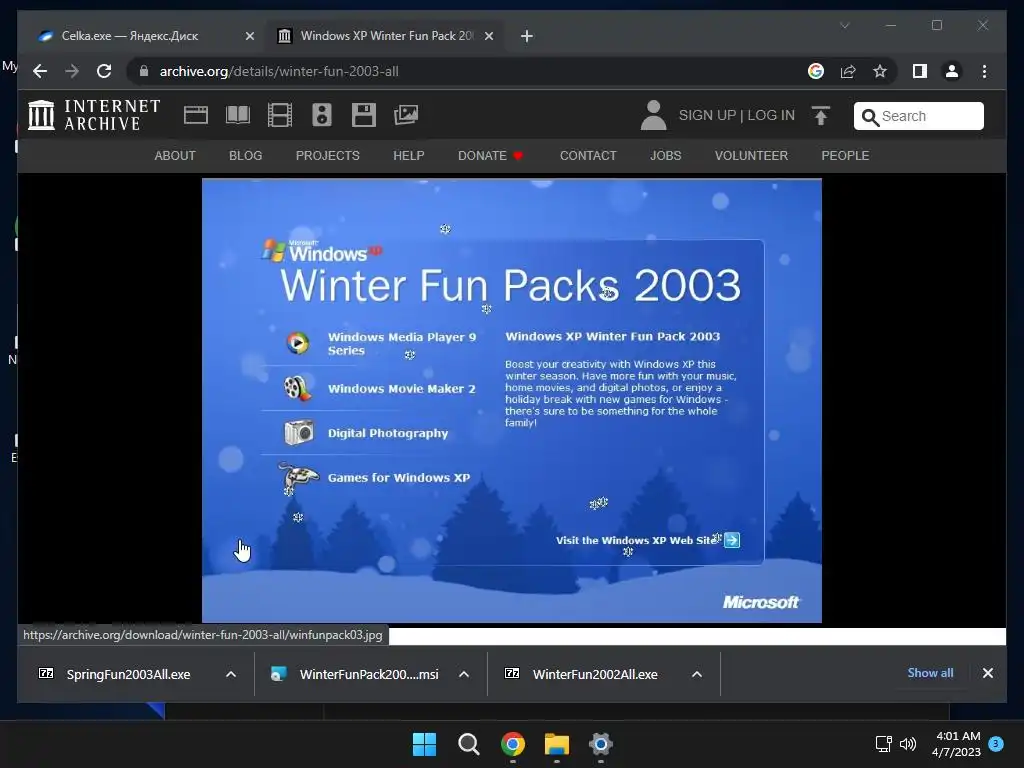This screenshot has width=1024, height=768.
Task: Reload the current page
Action: 104,71
